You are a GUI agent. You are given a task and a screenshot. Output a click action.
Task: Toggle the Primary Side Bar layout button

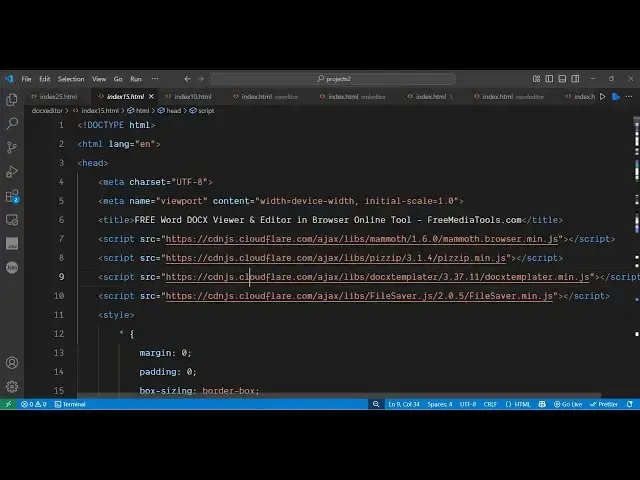549,79
